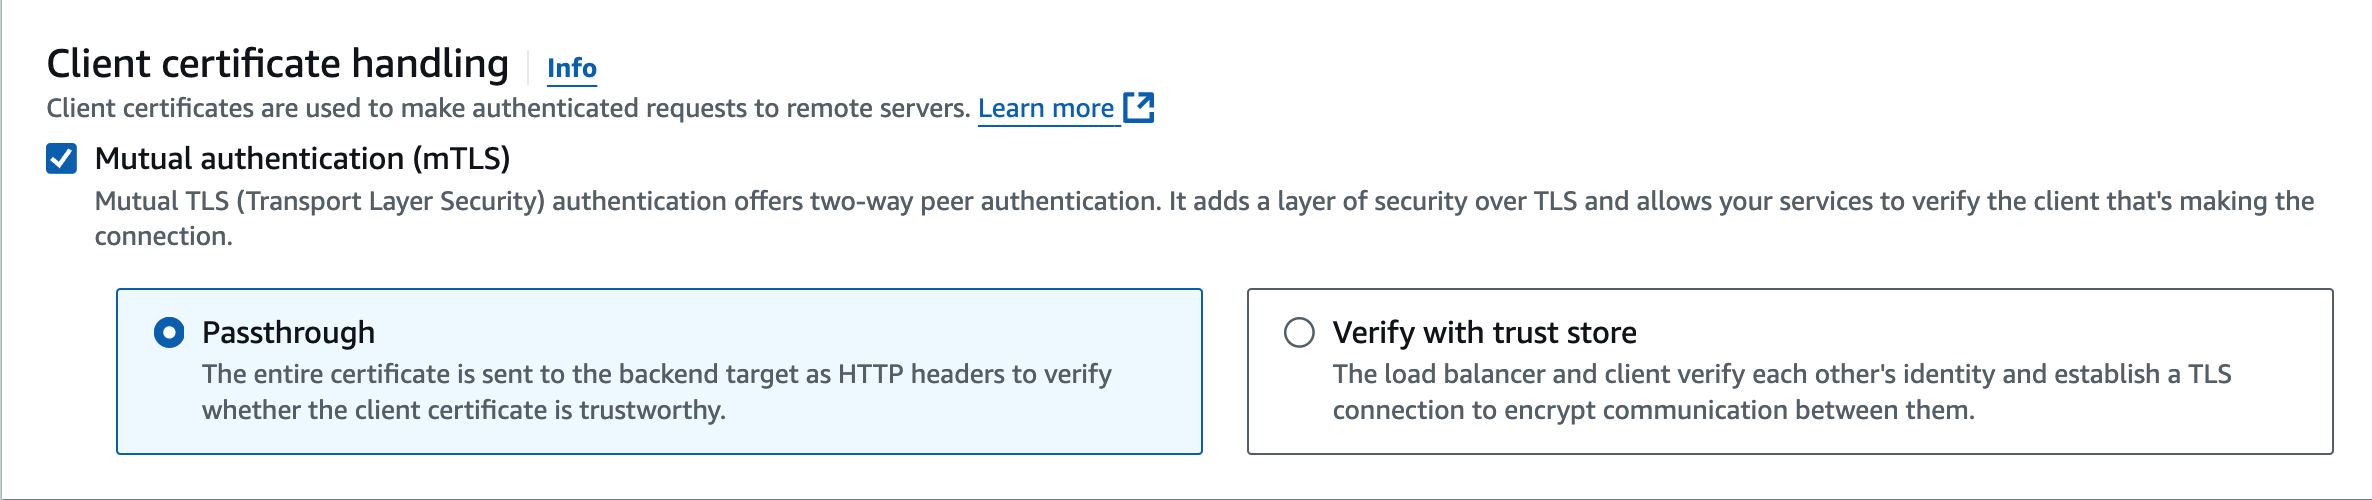
Task: Click the Mutual authentication (mTLS) label text
Action: point(302,158)
